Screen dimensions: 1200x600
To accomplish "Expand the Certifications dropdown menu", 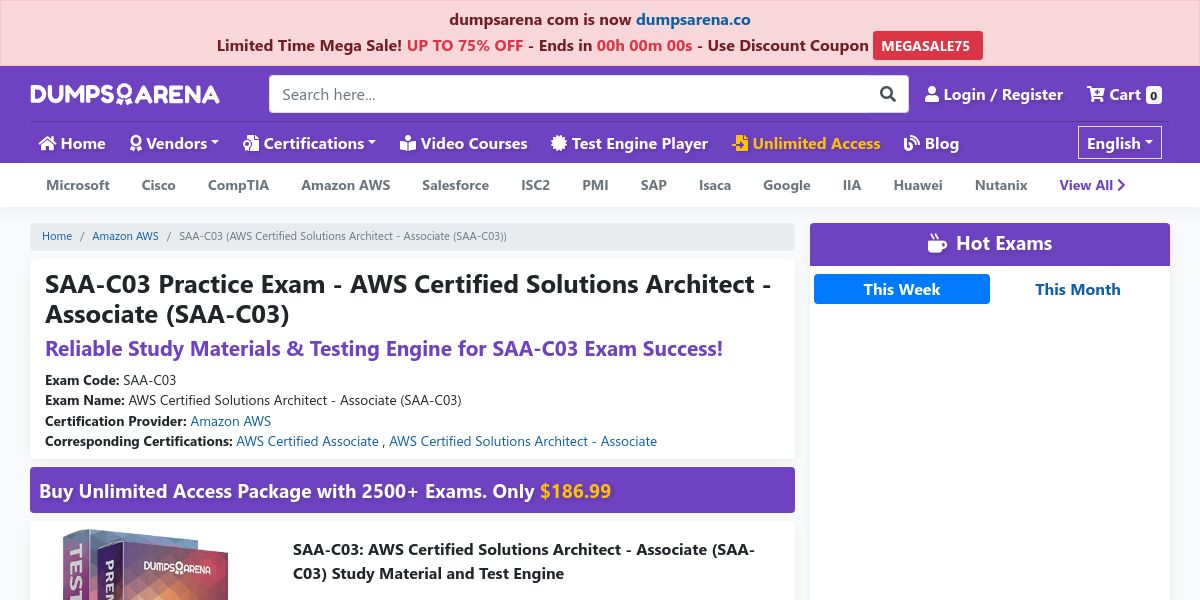I will (309, 143).
